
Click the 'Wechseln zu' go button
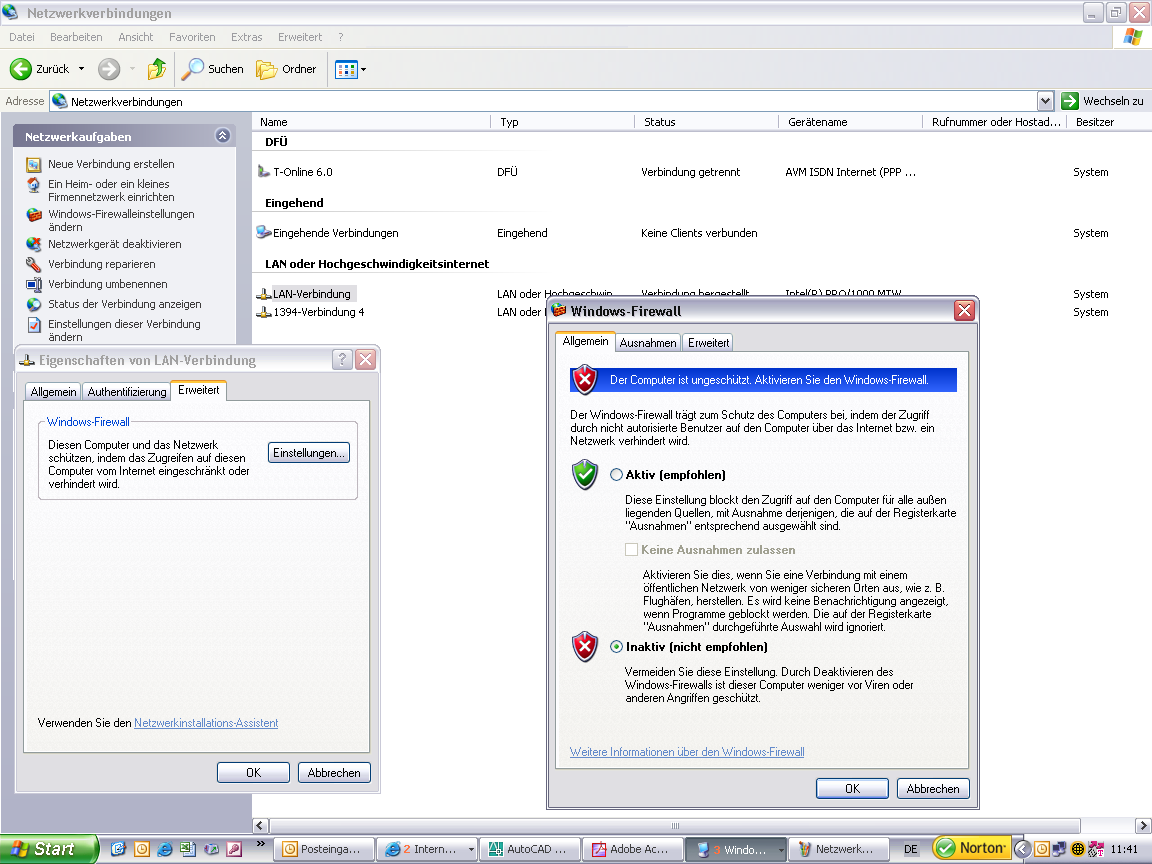1103,101
